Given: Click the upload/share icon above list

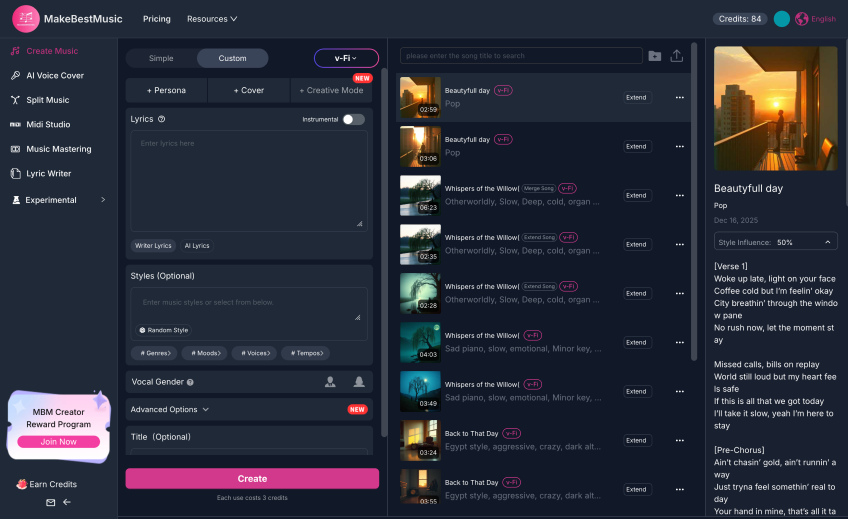Looking at the screenshot, I should (677, 56).
